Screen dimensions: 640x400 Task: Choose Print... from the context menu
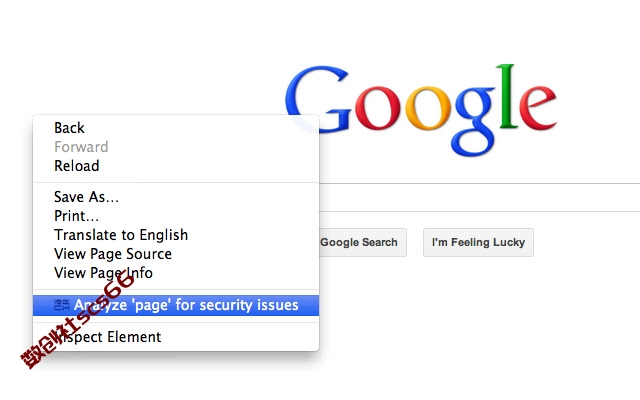(76, 216)
